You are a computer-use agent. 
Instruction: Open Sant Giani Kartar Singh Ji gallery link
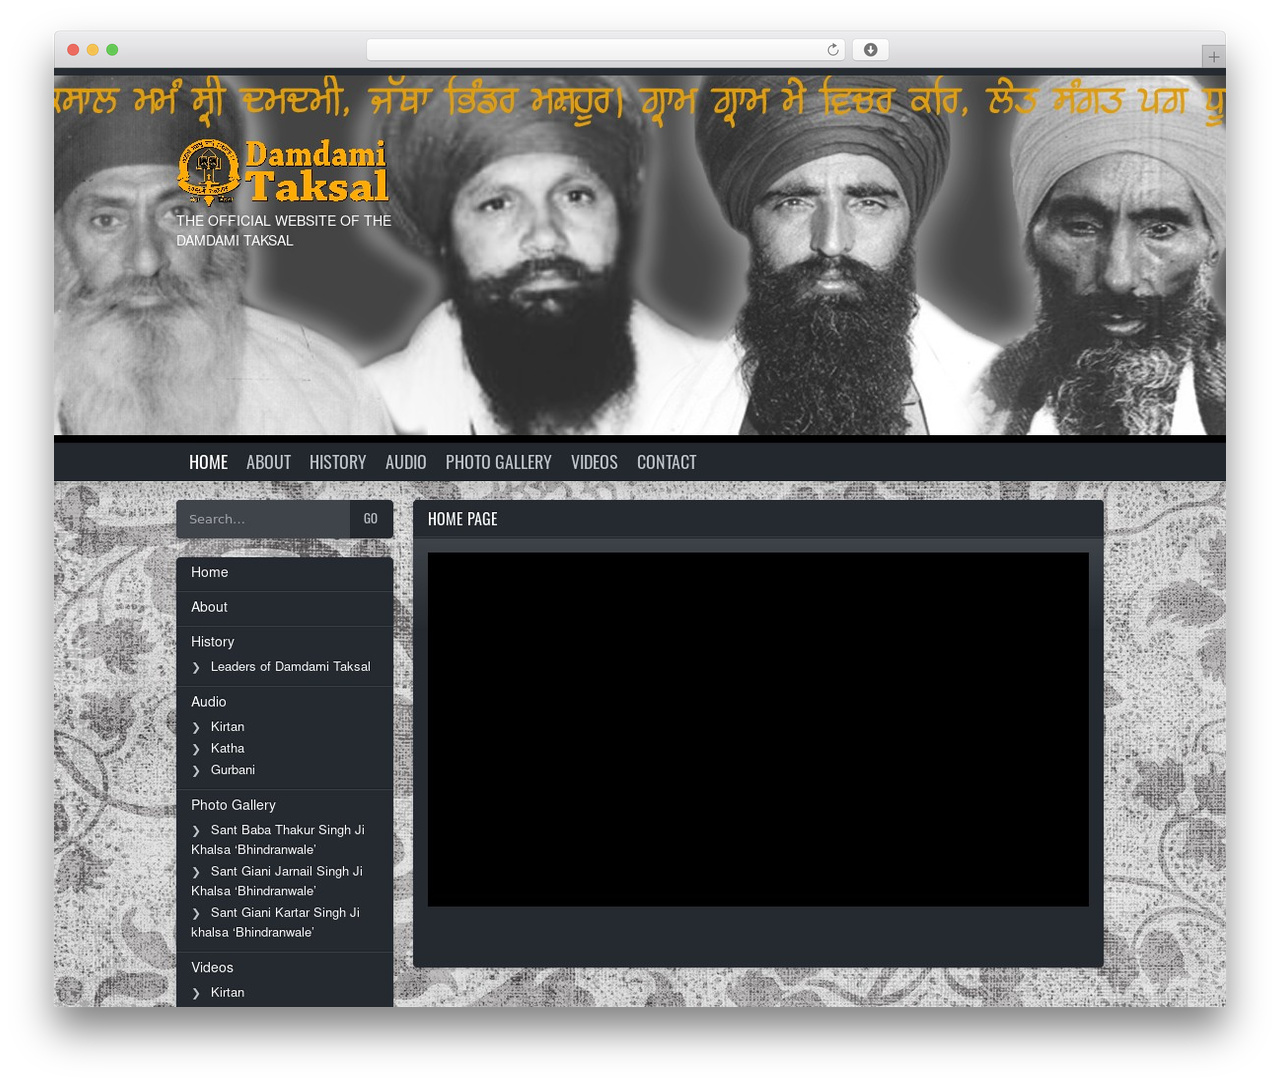[x=275, y=922]
